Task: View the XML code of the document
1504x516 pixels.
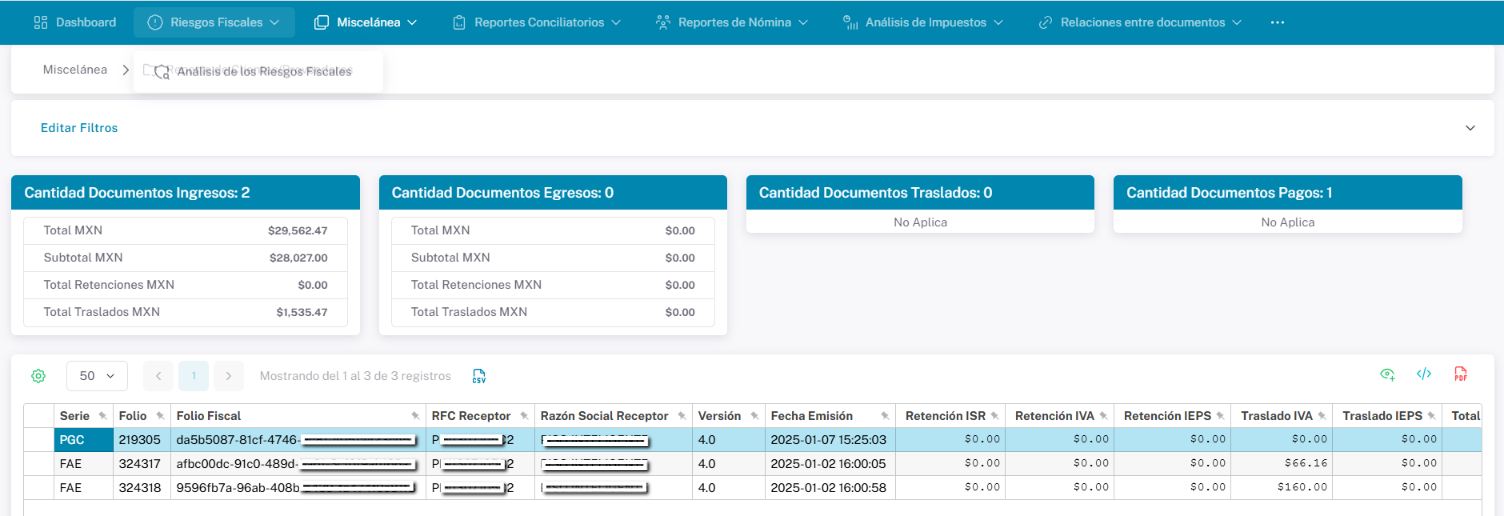Action: [x=1424, y=375]
